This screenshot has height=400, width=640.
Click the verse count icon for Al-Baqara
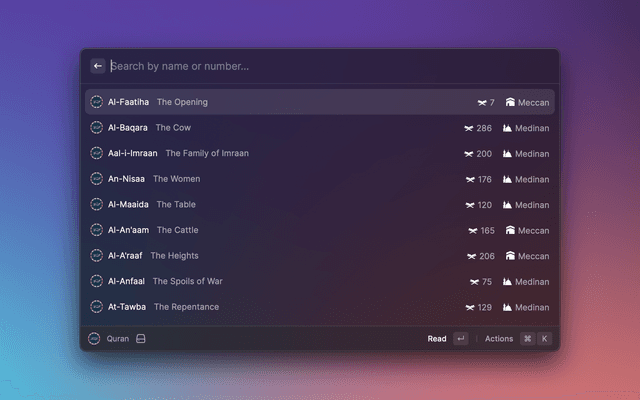click(469, 128)
